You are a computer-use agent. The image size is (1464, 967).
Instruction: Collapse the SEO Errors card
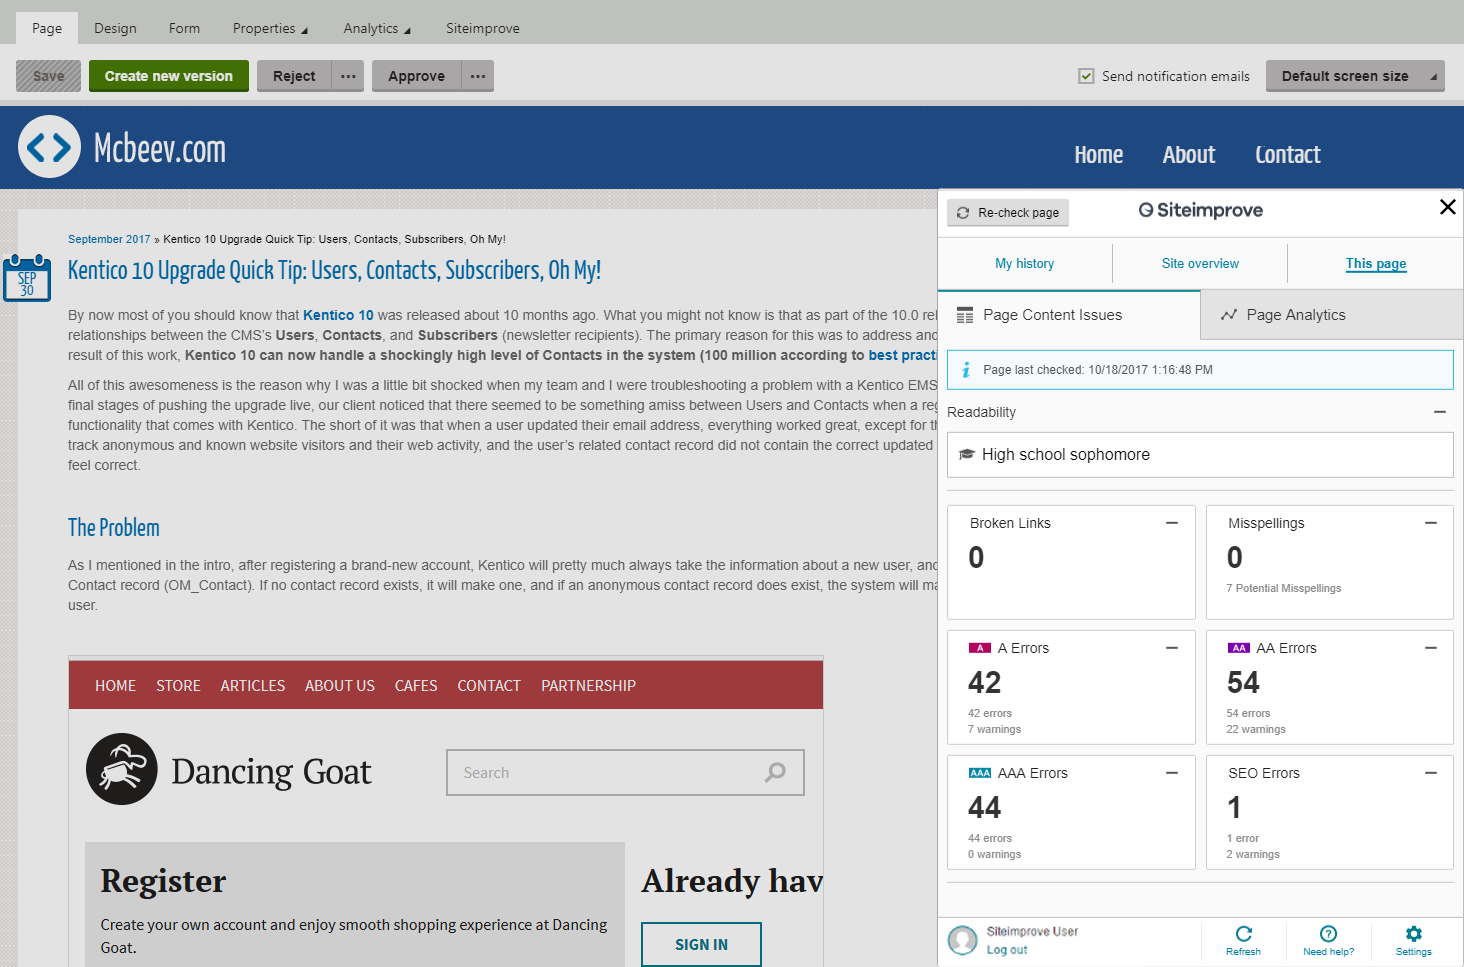click(1431, 773)
